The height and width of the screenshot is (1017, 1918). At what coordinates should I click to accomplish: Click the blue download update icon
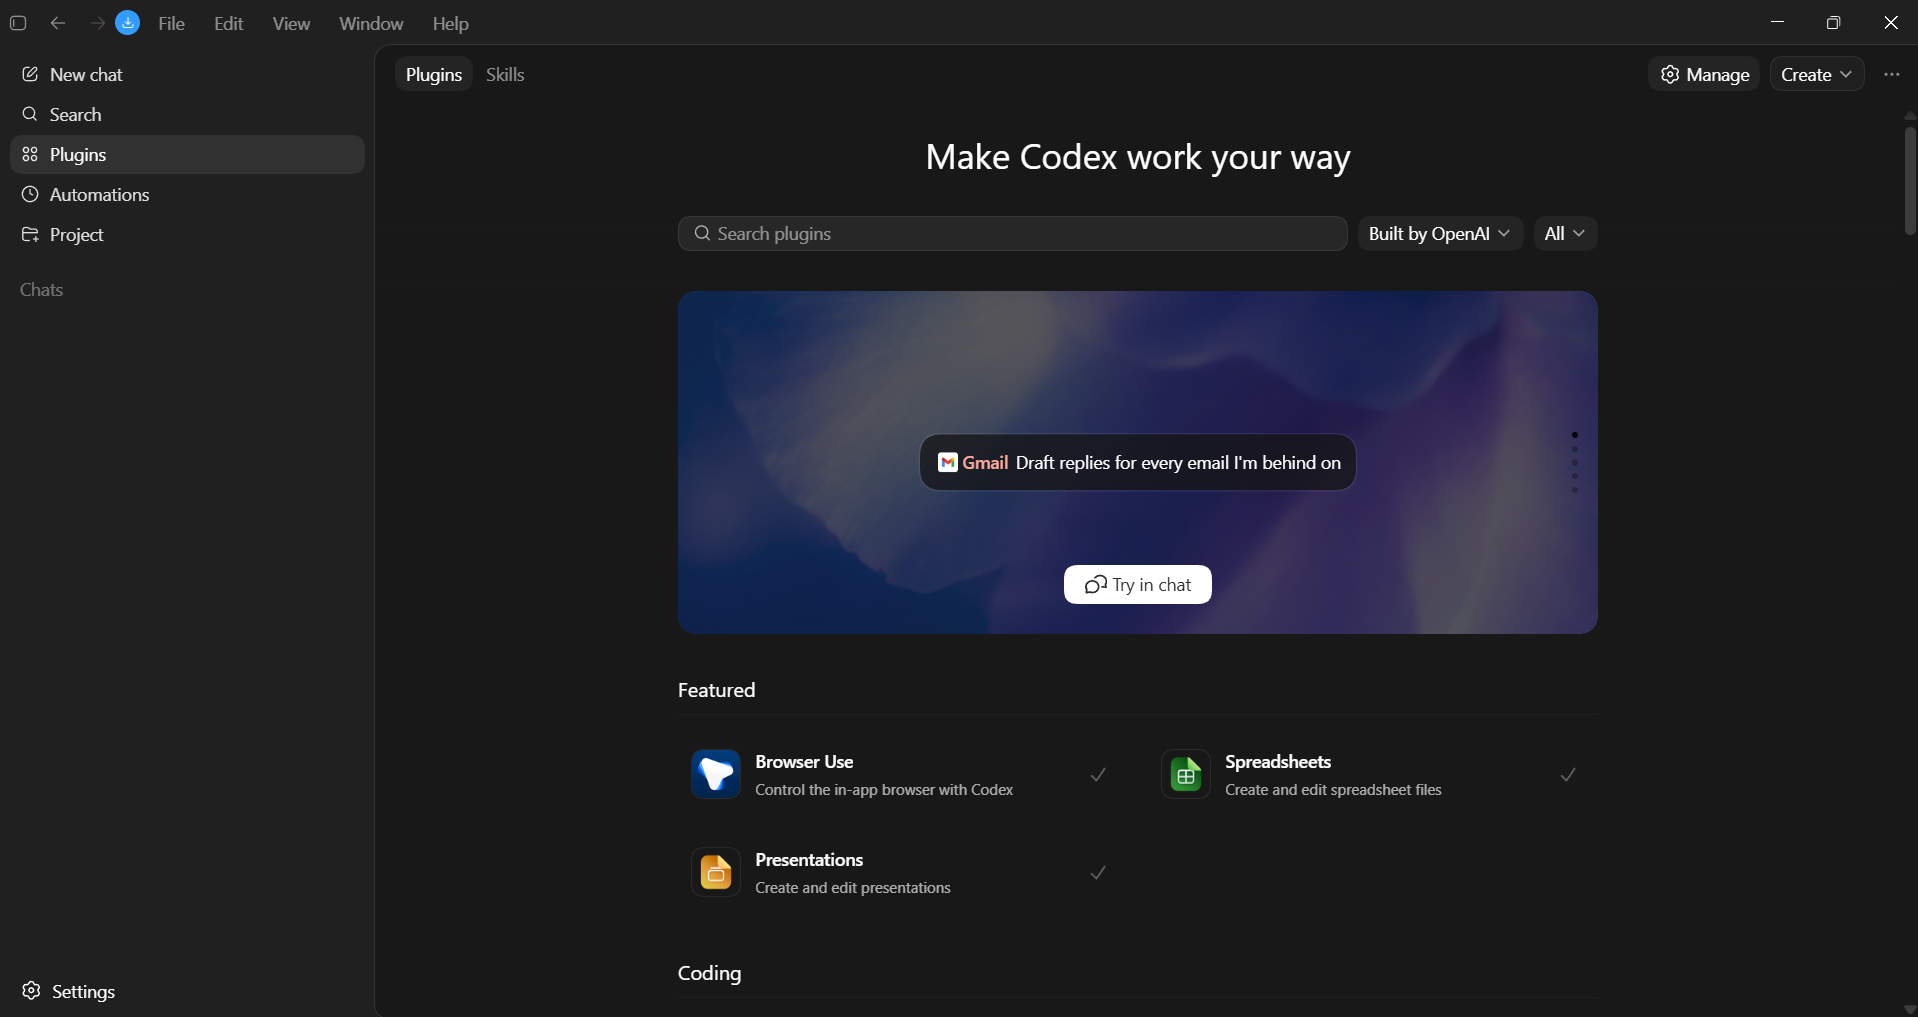(128, 23)
